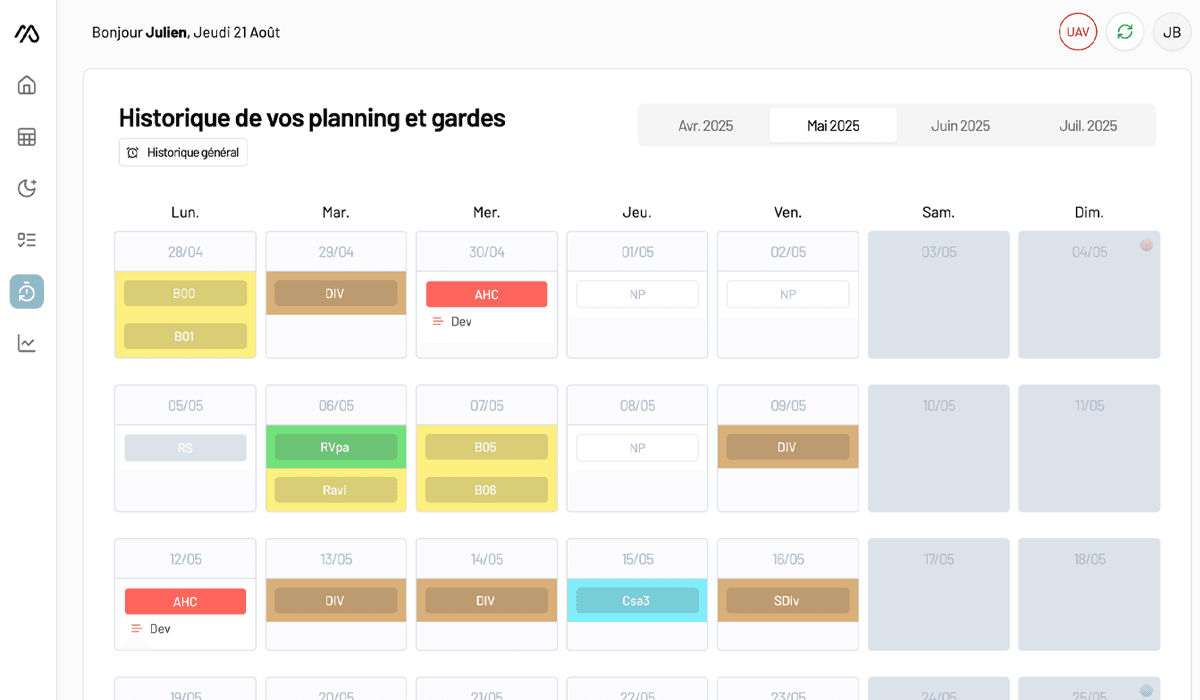Image resolution: width=1200 pixels, height=700 pixels.
Task: Switch to the Avr. 2025 tab
Action: 705,126
